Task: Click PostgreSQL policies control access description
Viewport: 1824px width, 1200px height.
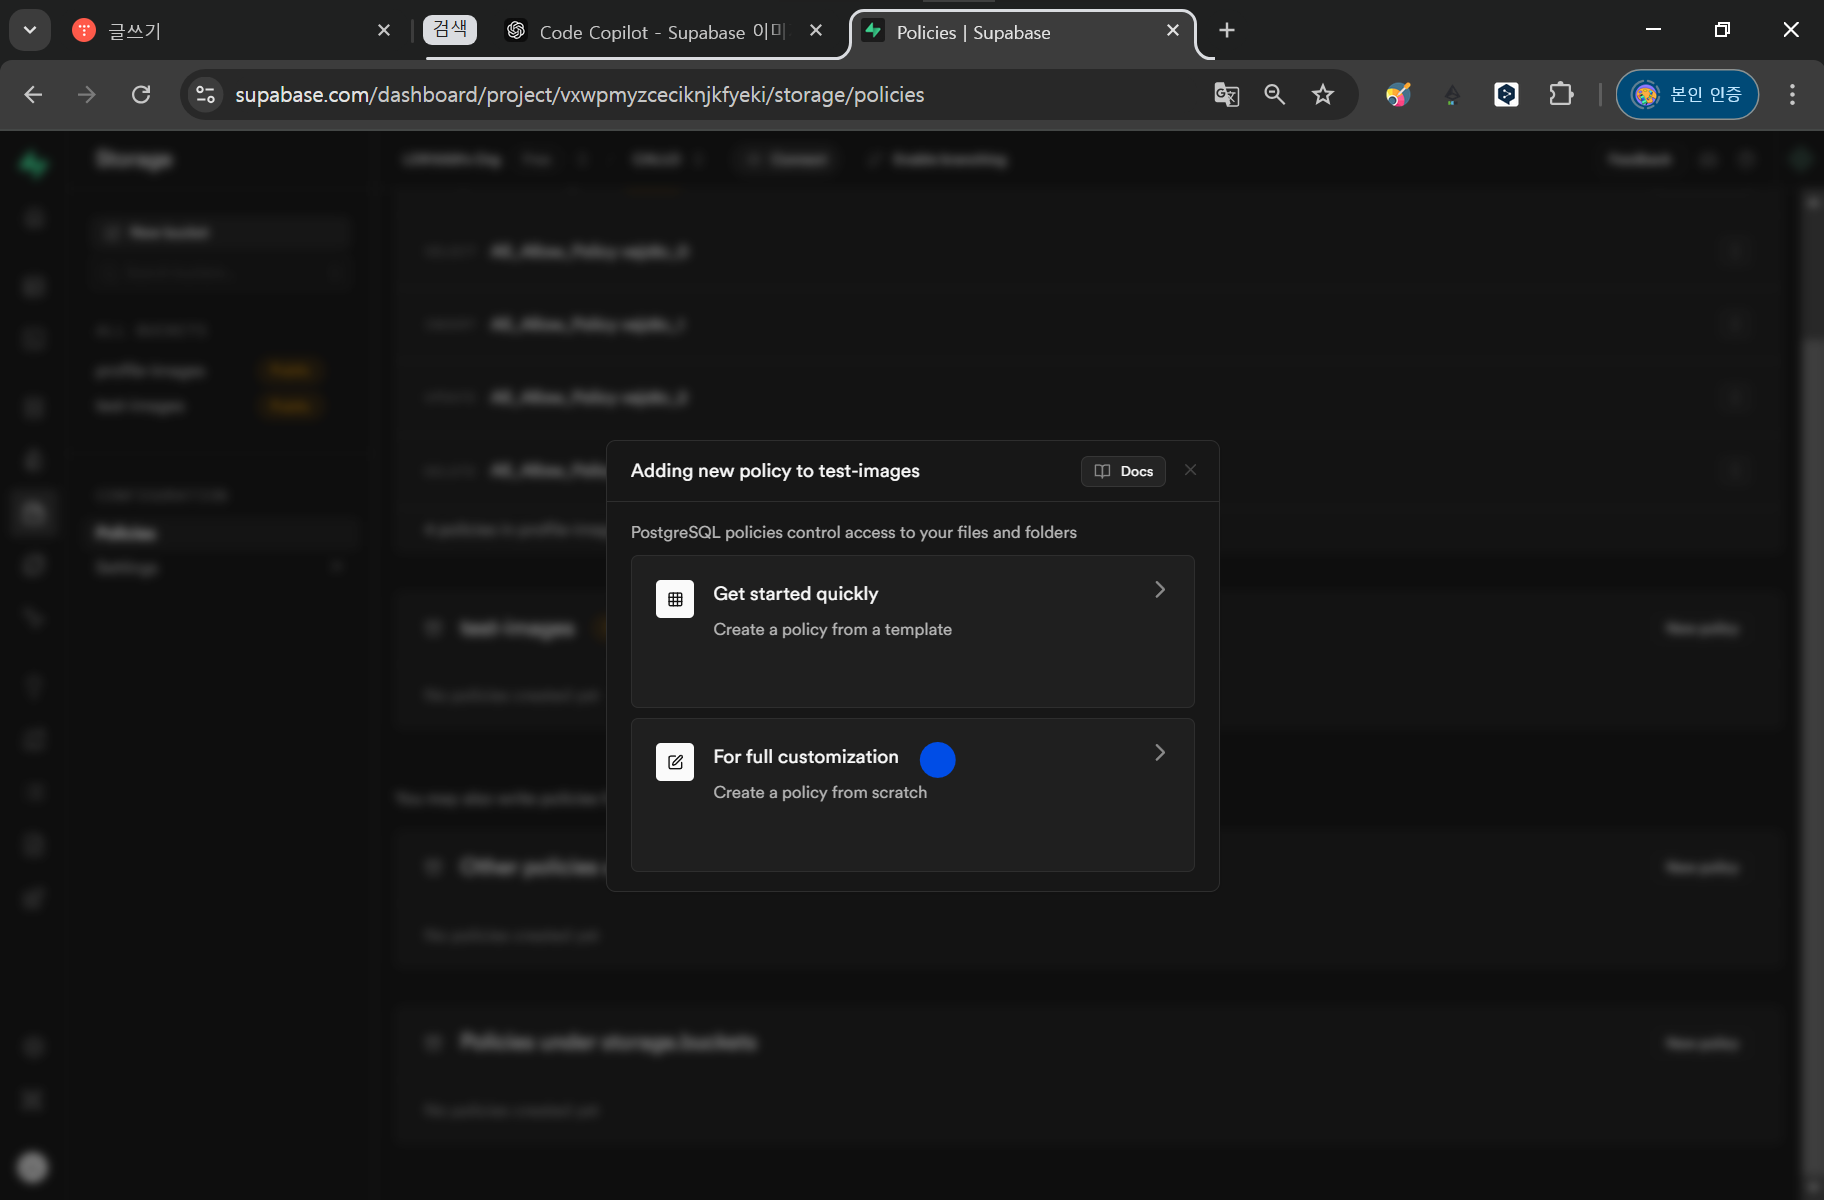Action: [854, 533]
